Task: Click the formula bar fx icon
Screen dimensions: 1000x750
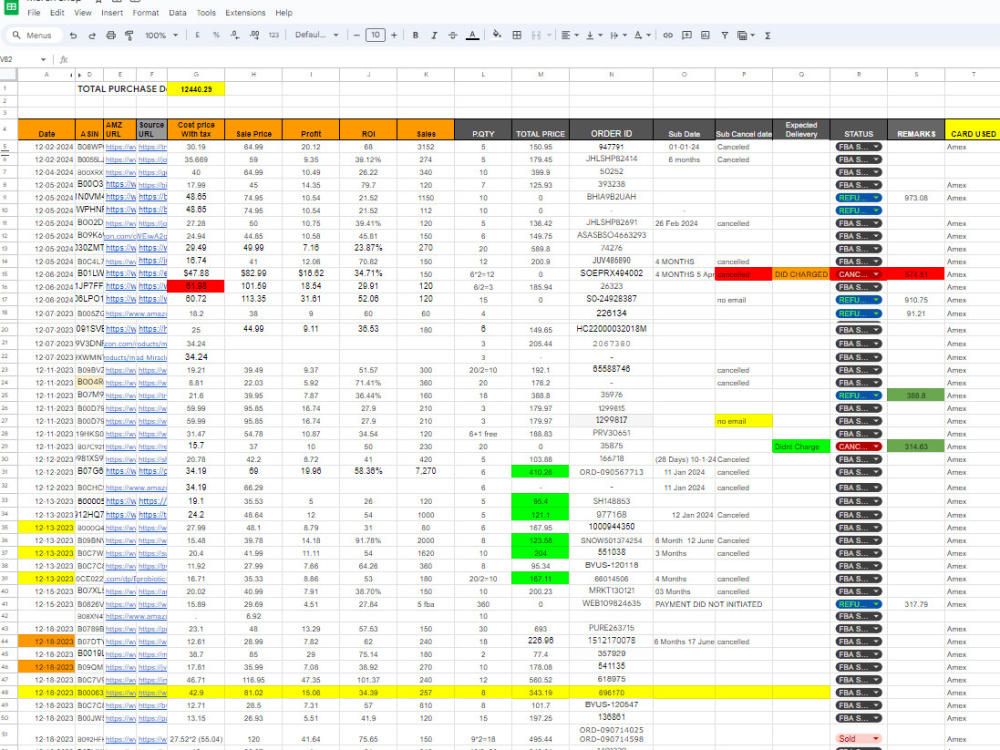Action: click(64, 59)
